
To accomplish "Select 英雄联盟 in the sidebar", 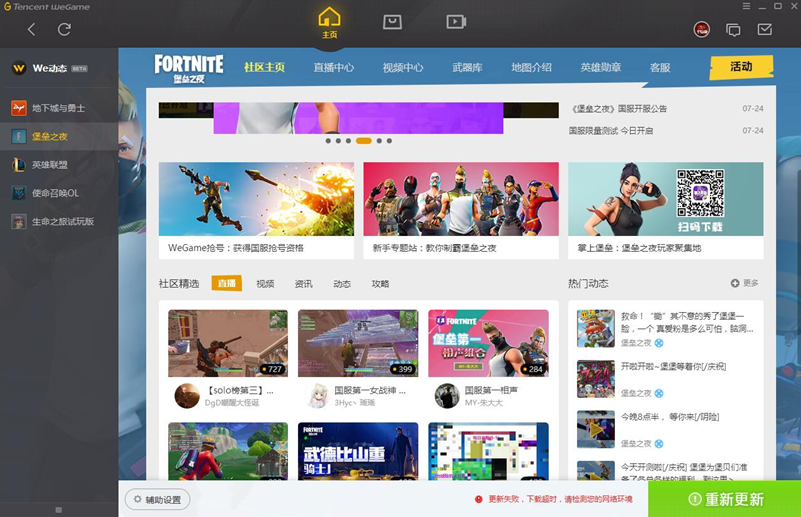I will coord(59,164).
